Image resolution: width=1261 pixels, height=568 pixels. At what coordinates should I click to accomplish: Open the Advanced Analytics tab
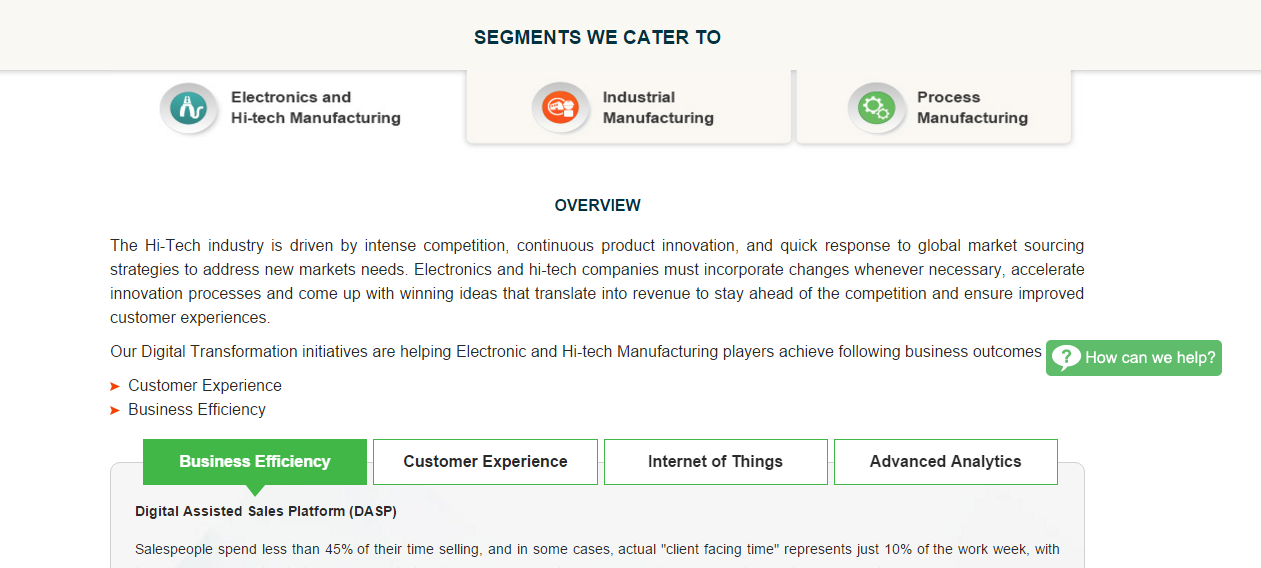946,462
